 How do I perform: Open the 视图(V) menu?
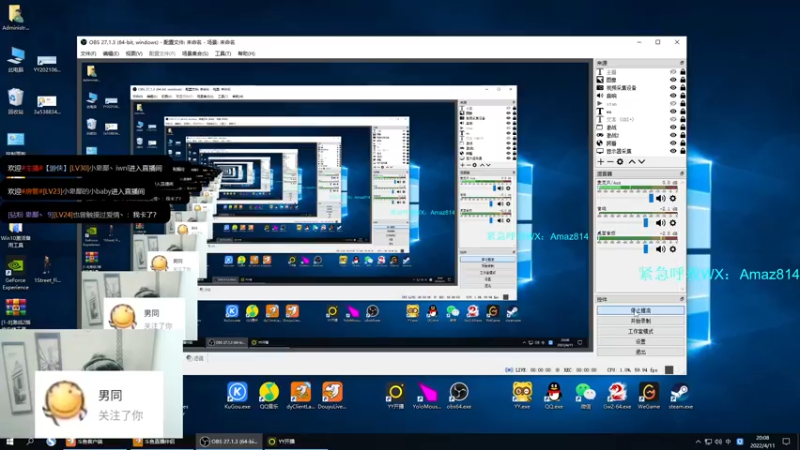[134, 54]
